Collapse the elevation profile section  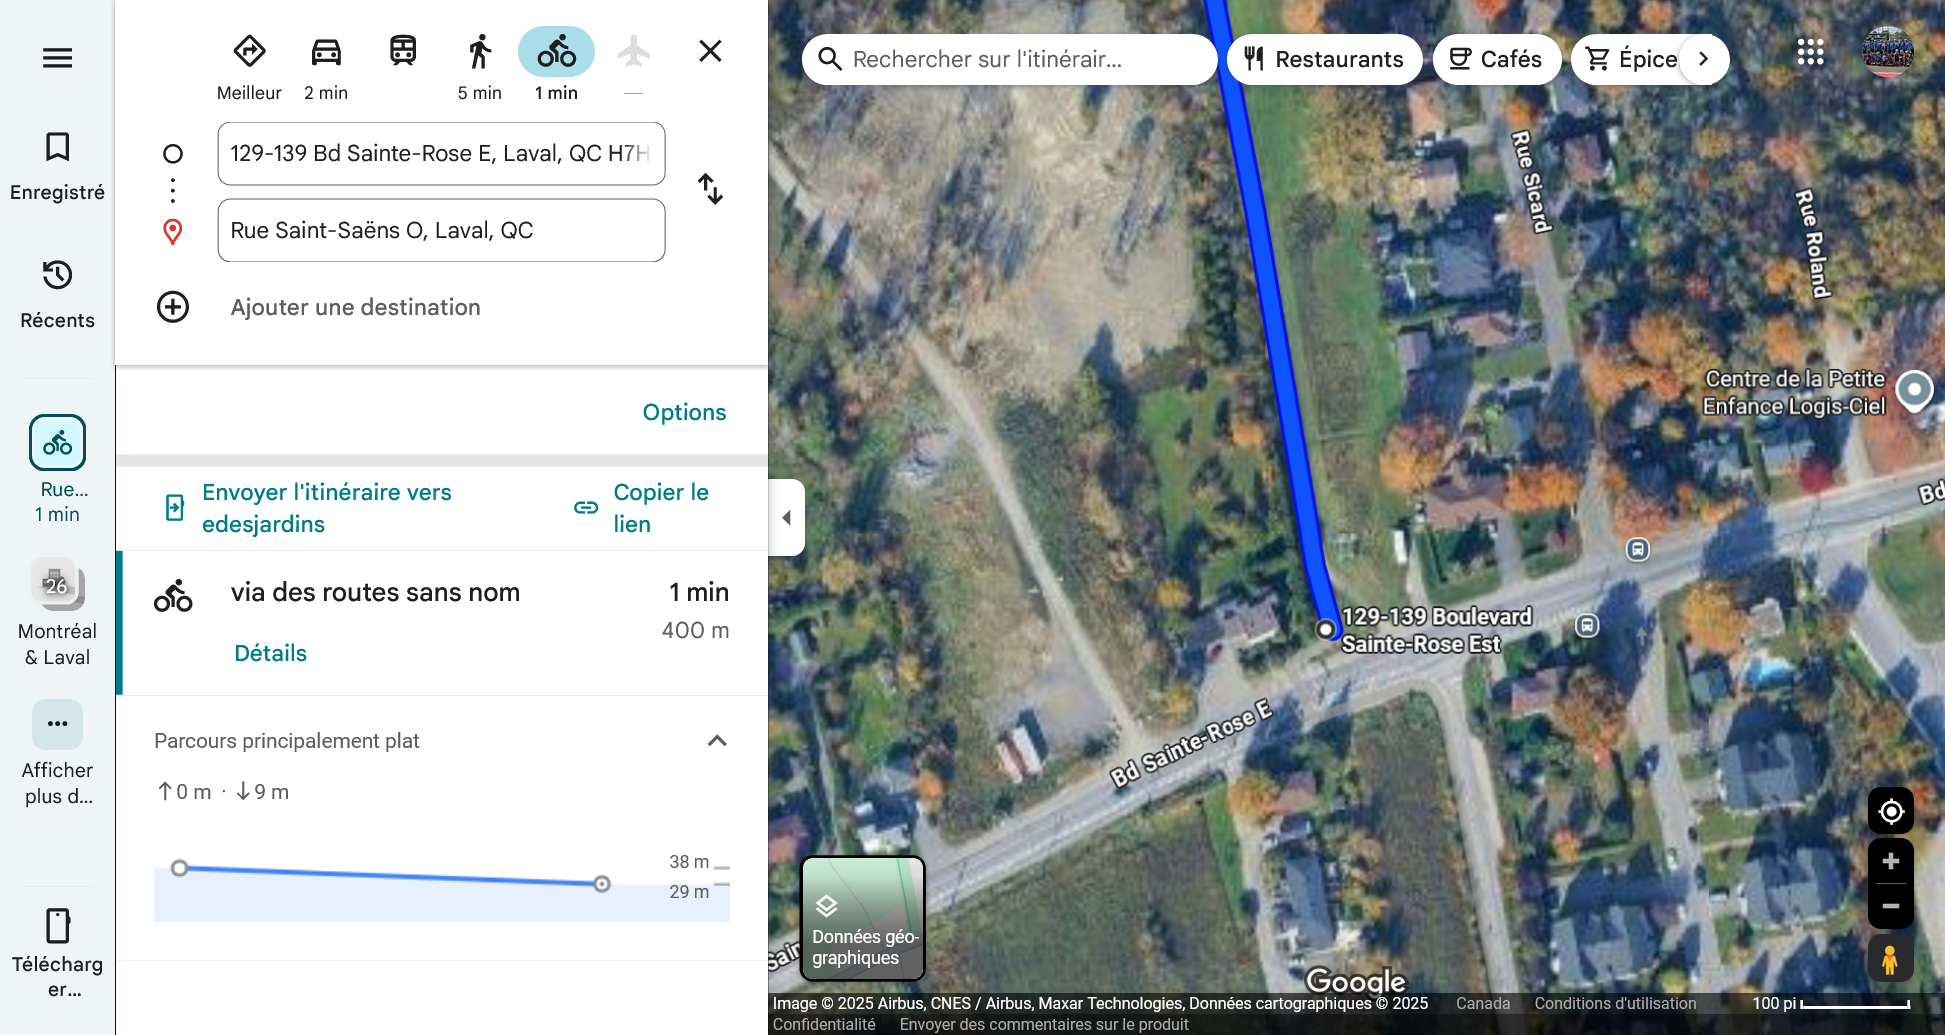[x=717, y=741]
